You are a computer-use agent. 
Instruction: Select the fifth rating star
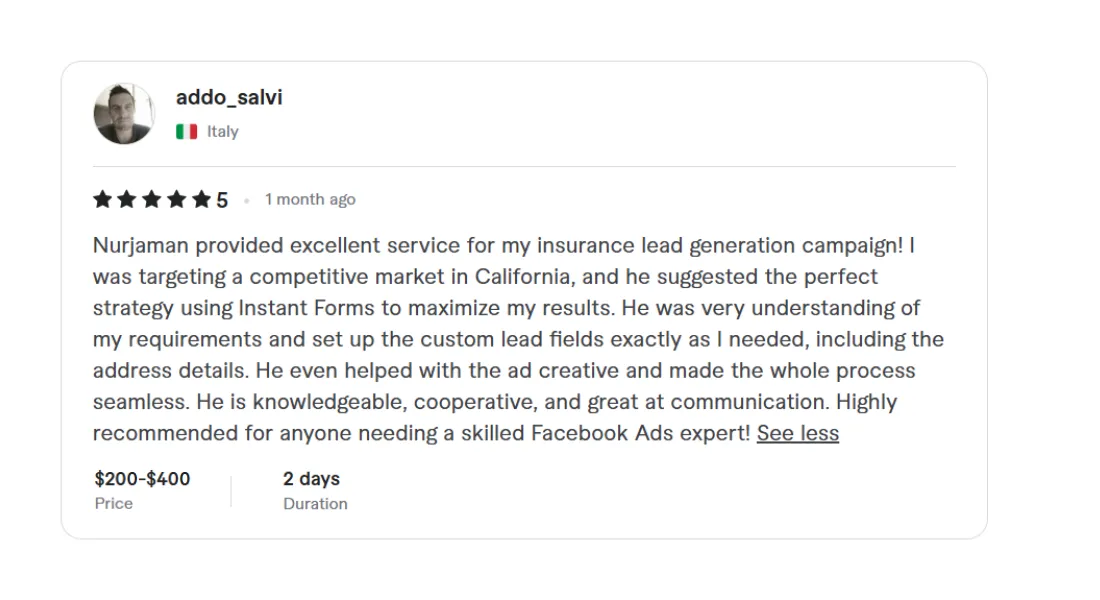pos(202,199)
